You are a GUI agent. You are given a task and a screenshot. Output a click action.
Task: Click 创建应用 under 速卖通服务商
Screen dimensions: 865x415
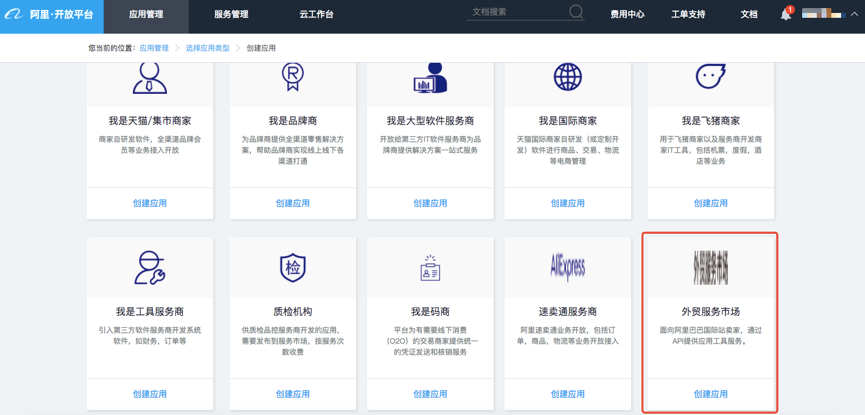point(568,394)
